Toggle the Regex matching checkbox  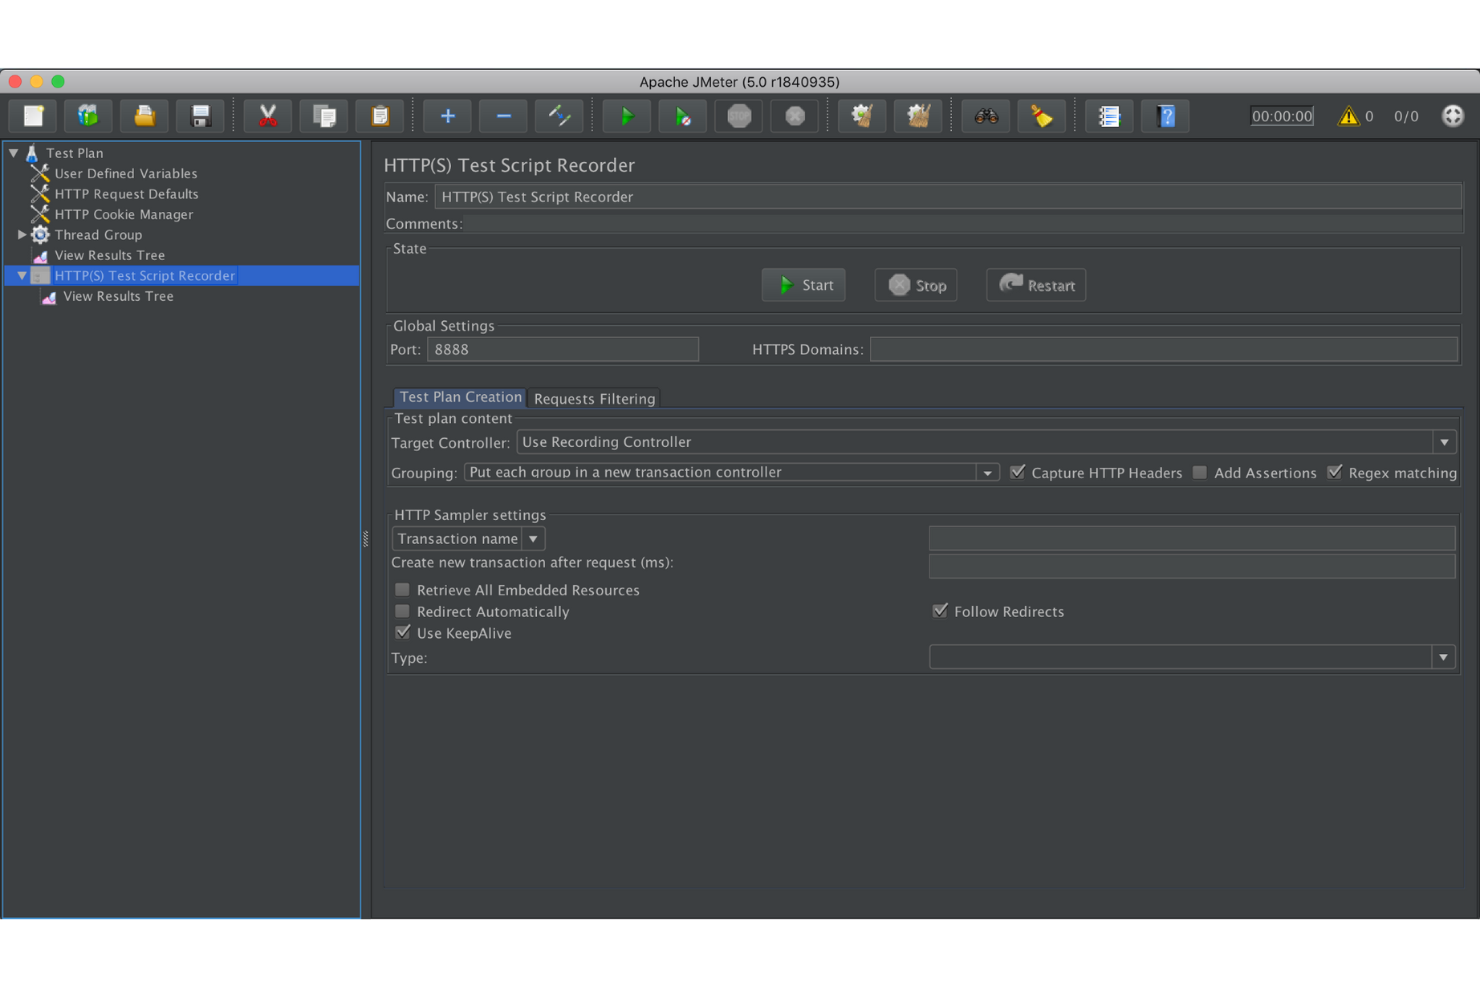1335,472
